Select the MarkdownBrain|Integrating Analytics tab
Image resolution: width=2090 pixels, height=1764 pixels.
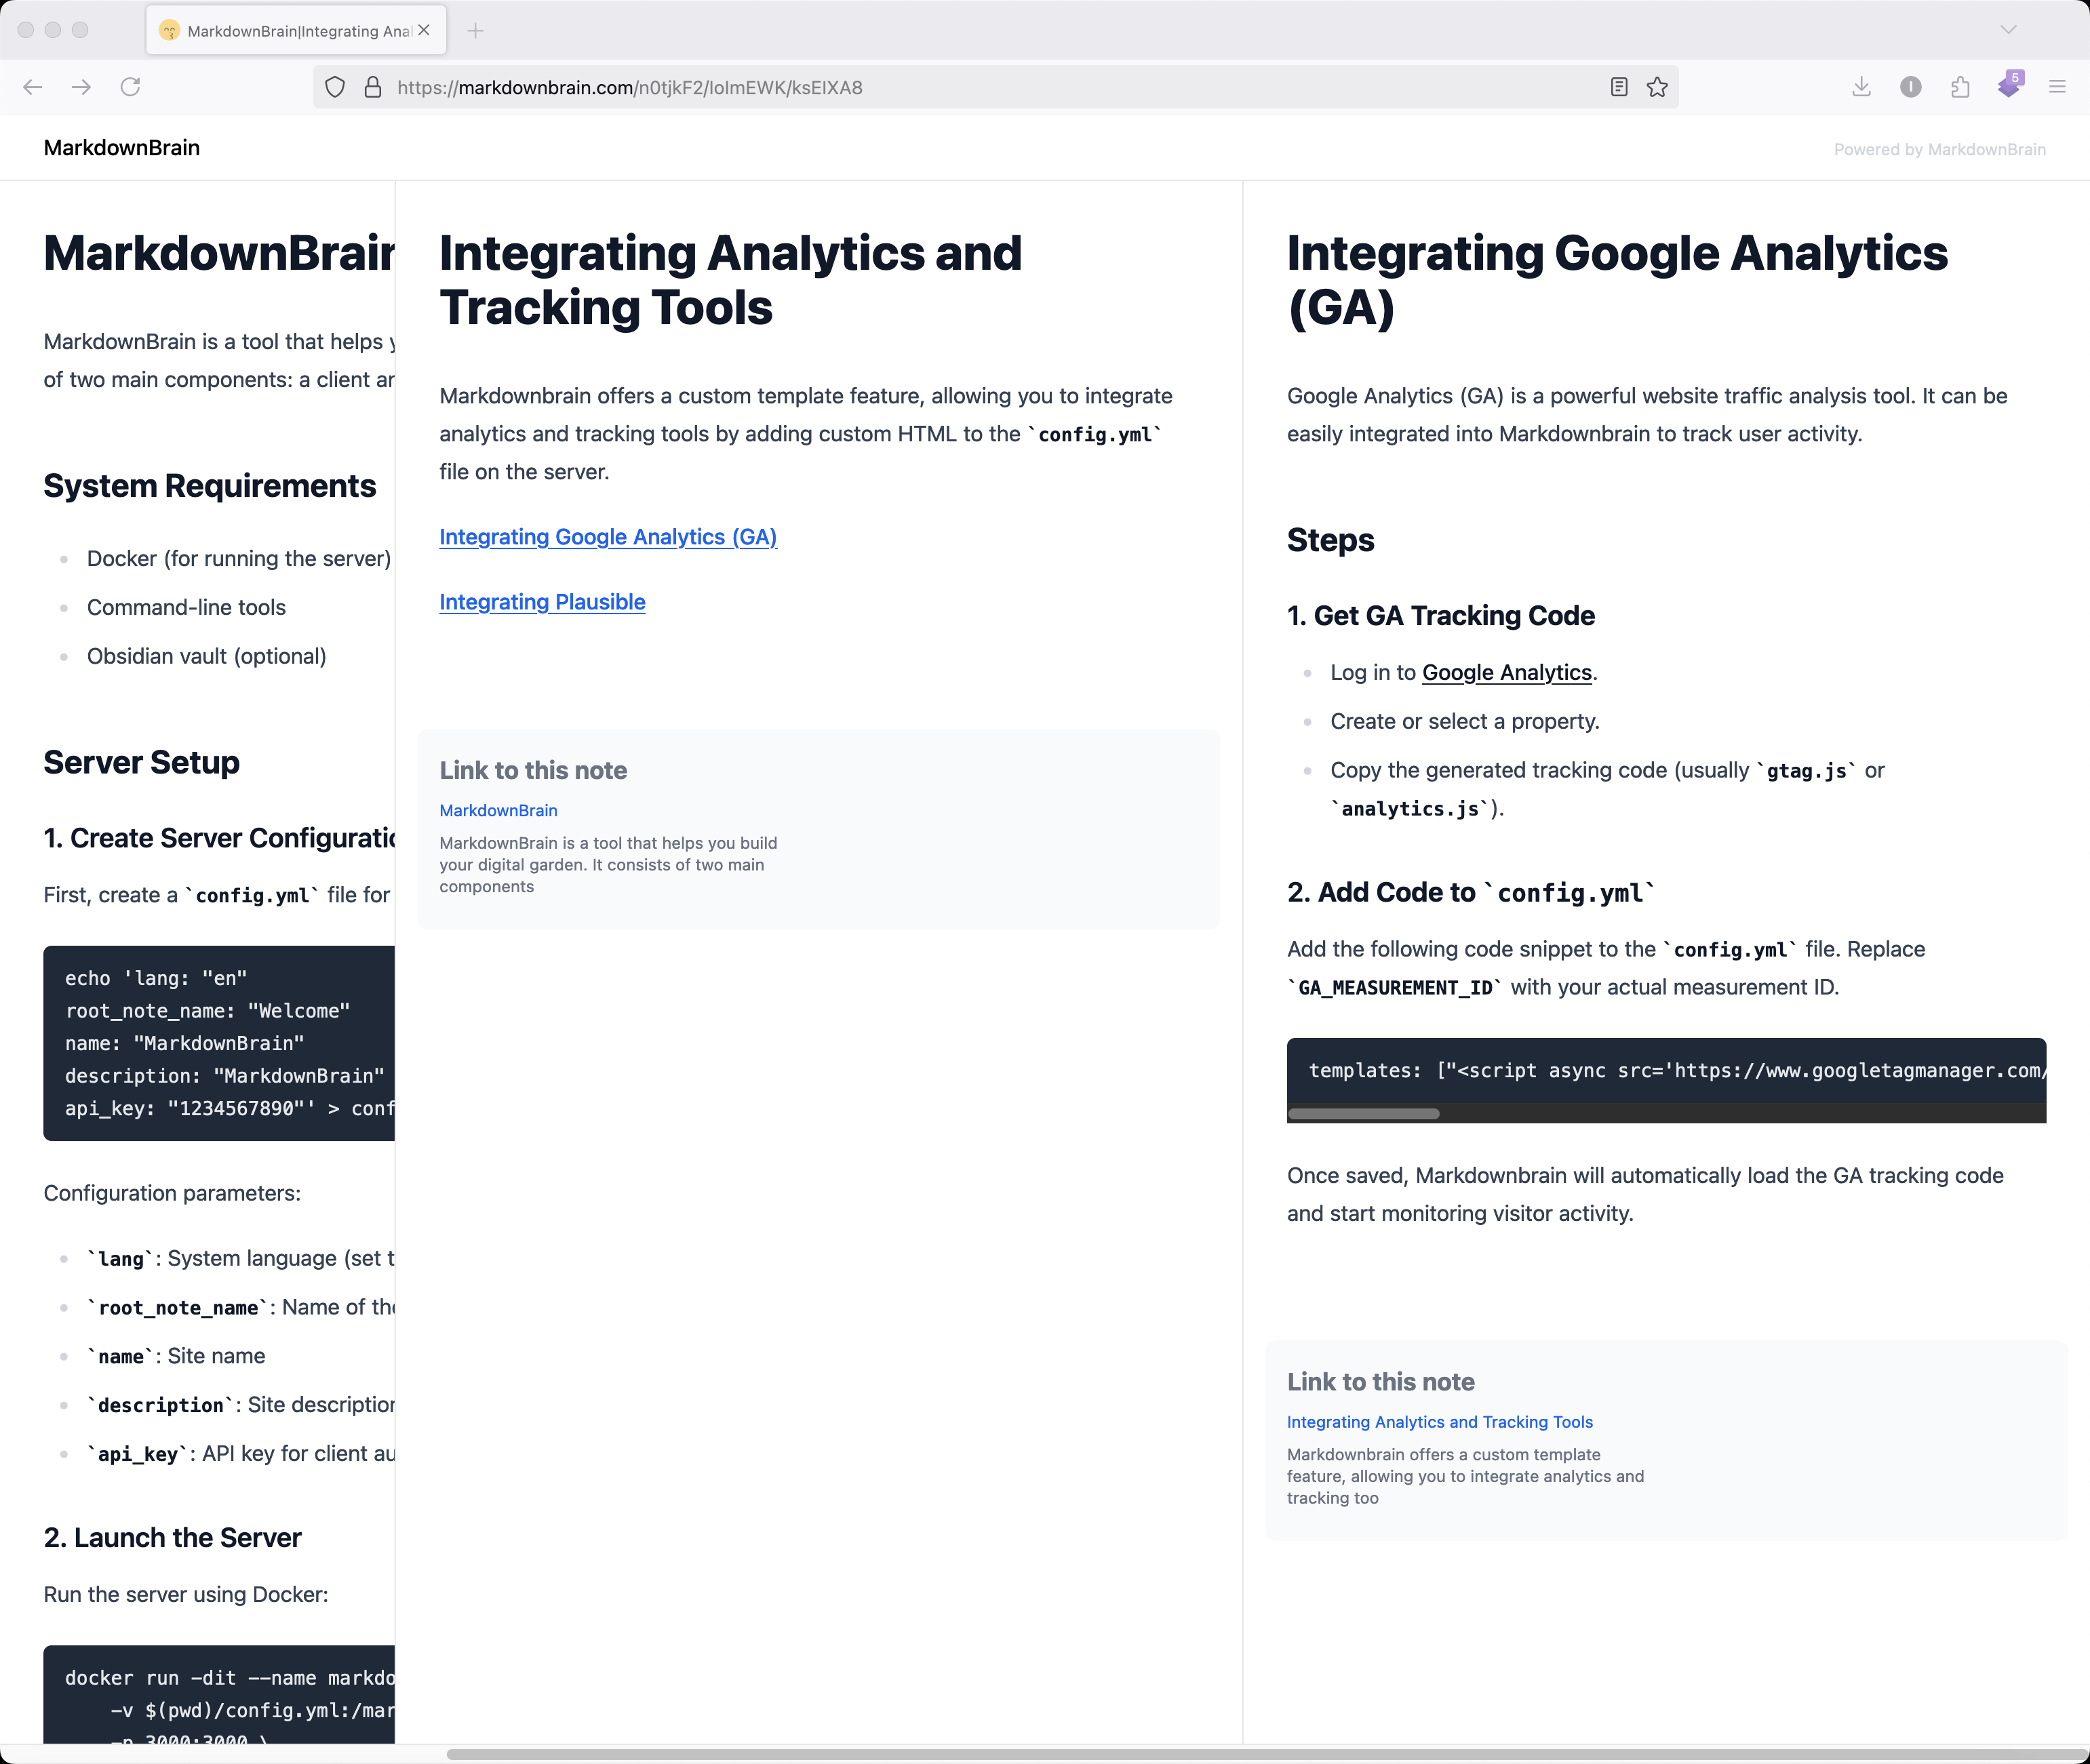(297, 31)
